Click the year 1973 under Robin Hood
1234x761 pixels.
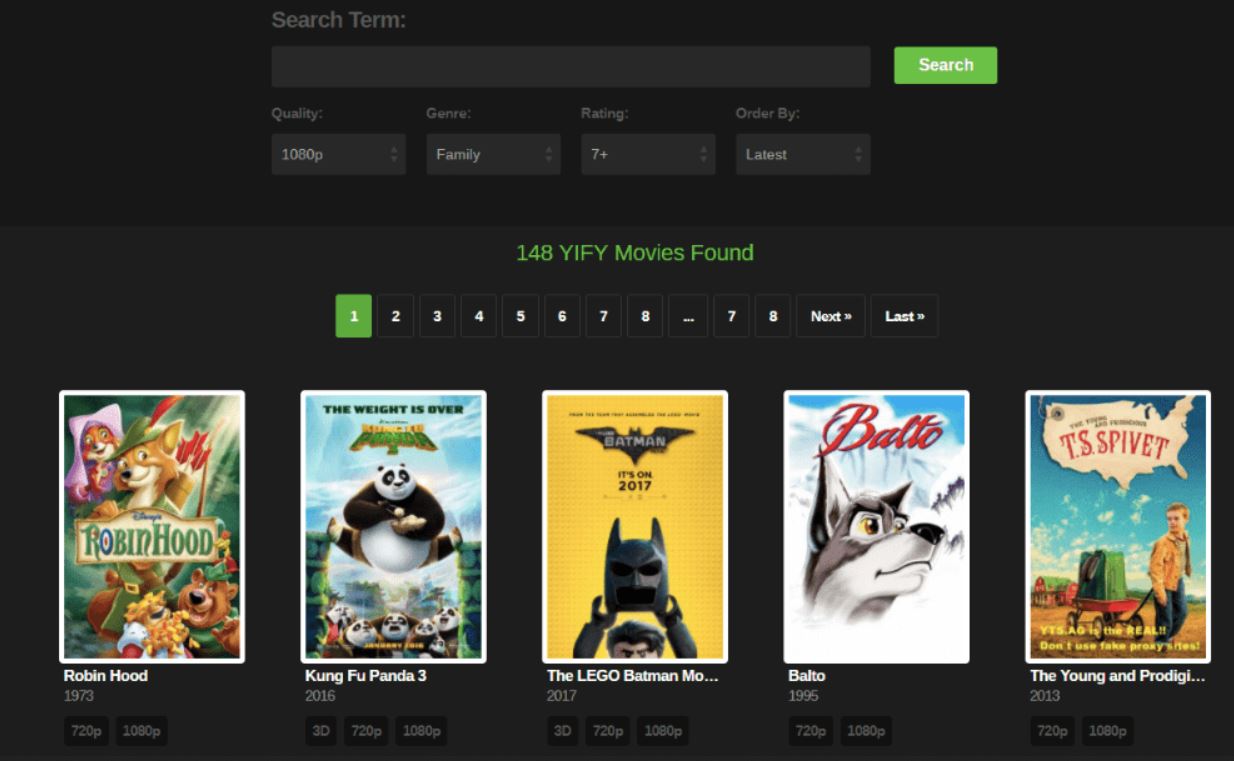79,696
